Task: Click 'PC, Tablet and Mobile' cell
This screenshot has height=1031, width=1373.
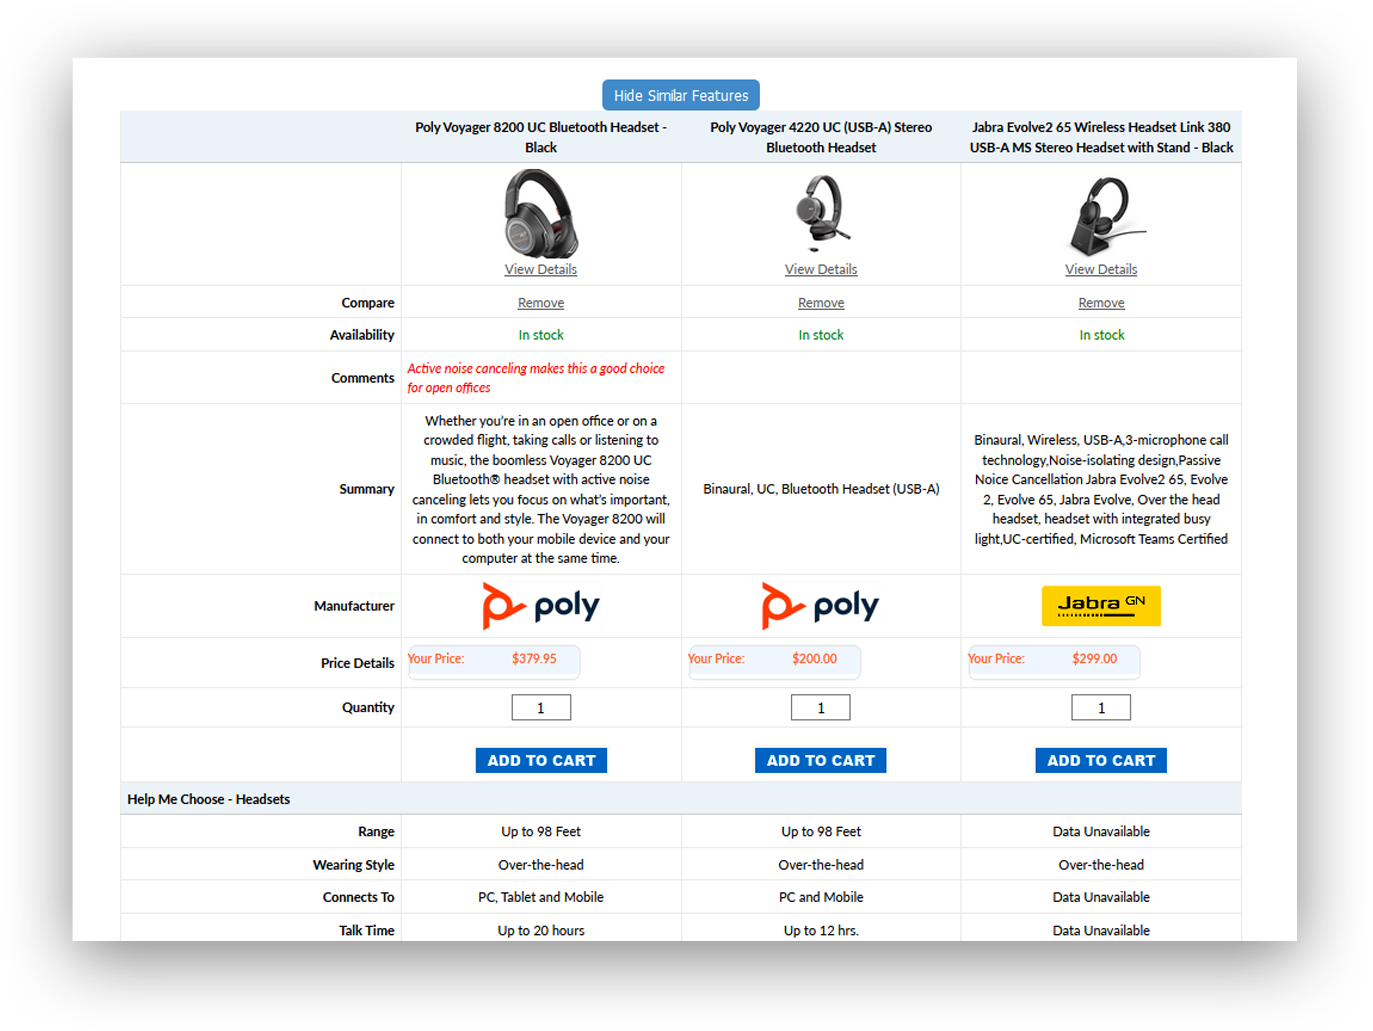Action: click(x=541, y=897)
